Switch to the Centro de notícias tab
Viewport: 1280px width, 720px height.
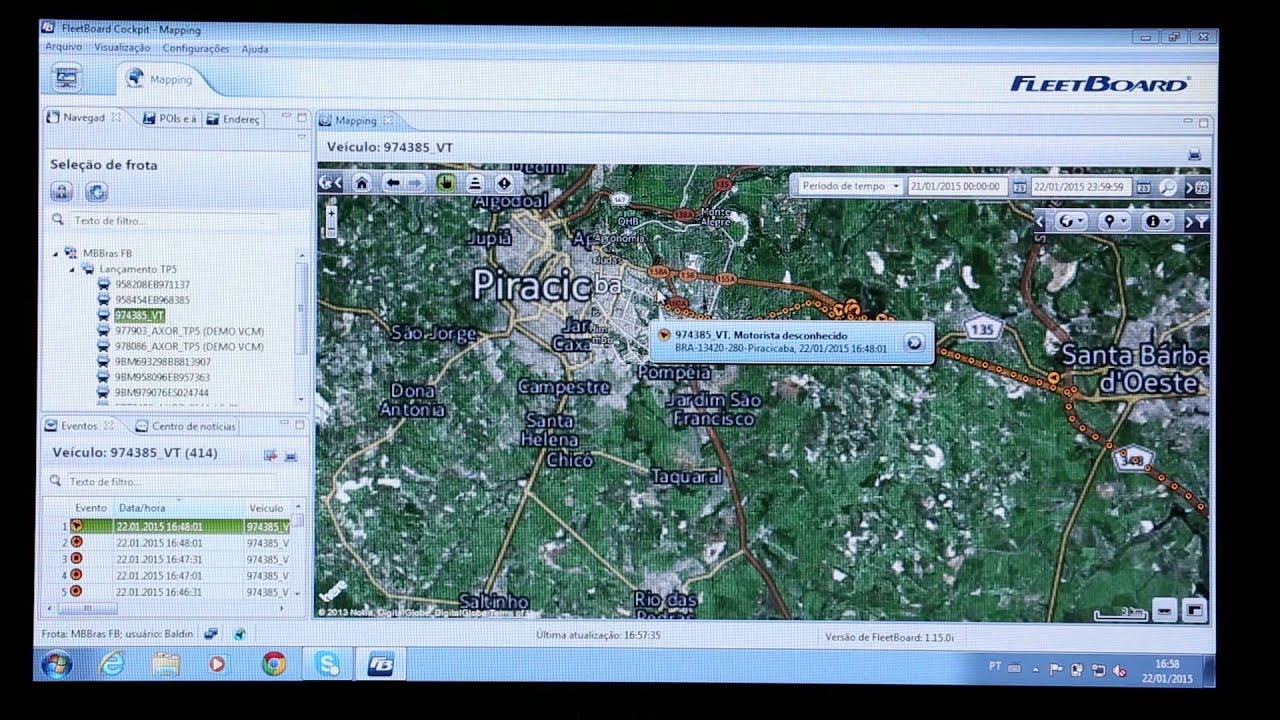point(186,426)
